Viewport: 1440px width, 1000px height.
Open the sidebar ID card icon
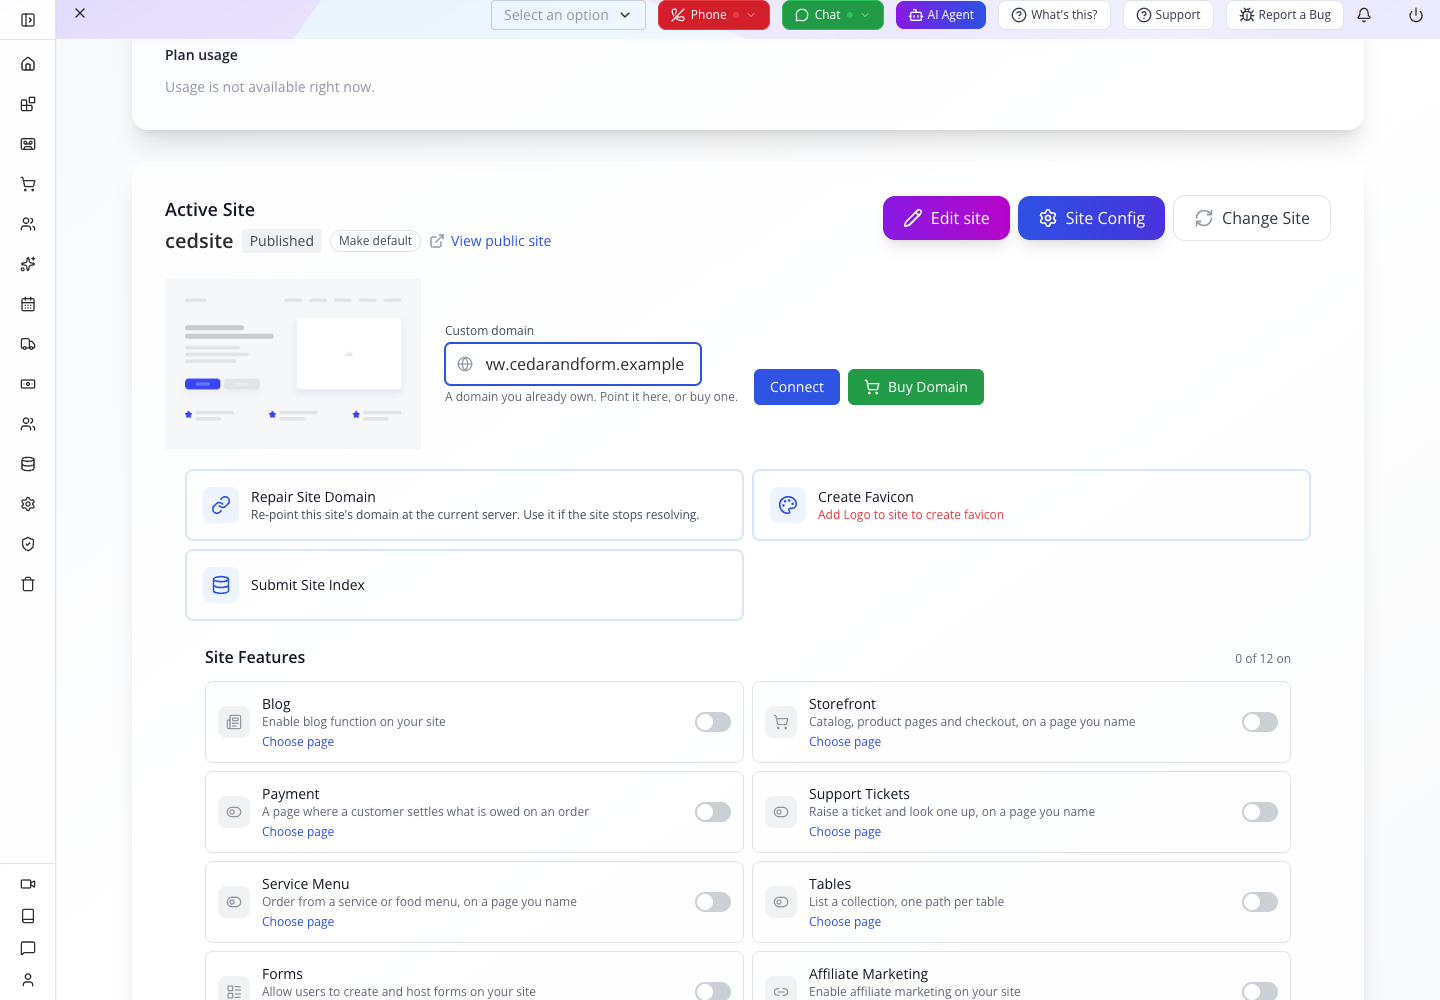click(28, 144)
